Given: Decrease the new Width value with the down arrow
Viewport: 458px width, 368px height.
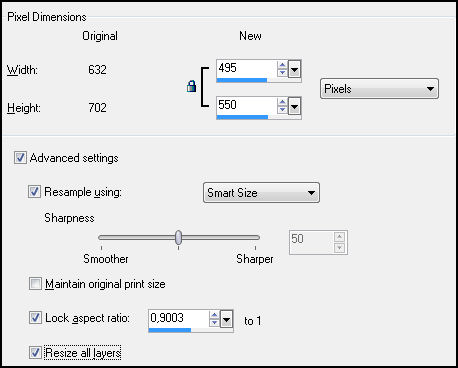Looking at the screenshot, I should click(x=282, y=72).
